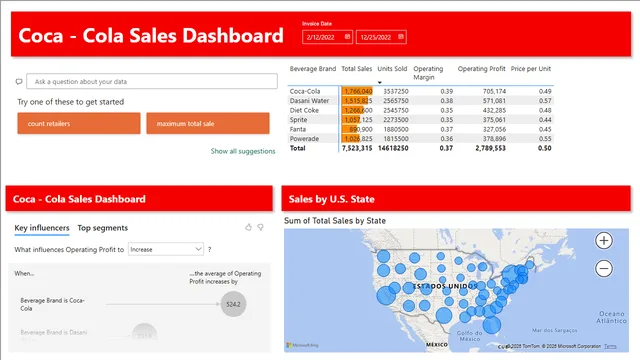Click the question mark help next to Increase dropdown
Image resolution: width=640 pixels, height=360 pixels.
click(x=209, y=249)
